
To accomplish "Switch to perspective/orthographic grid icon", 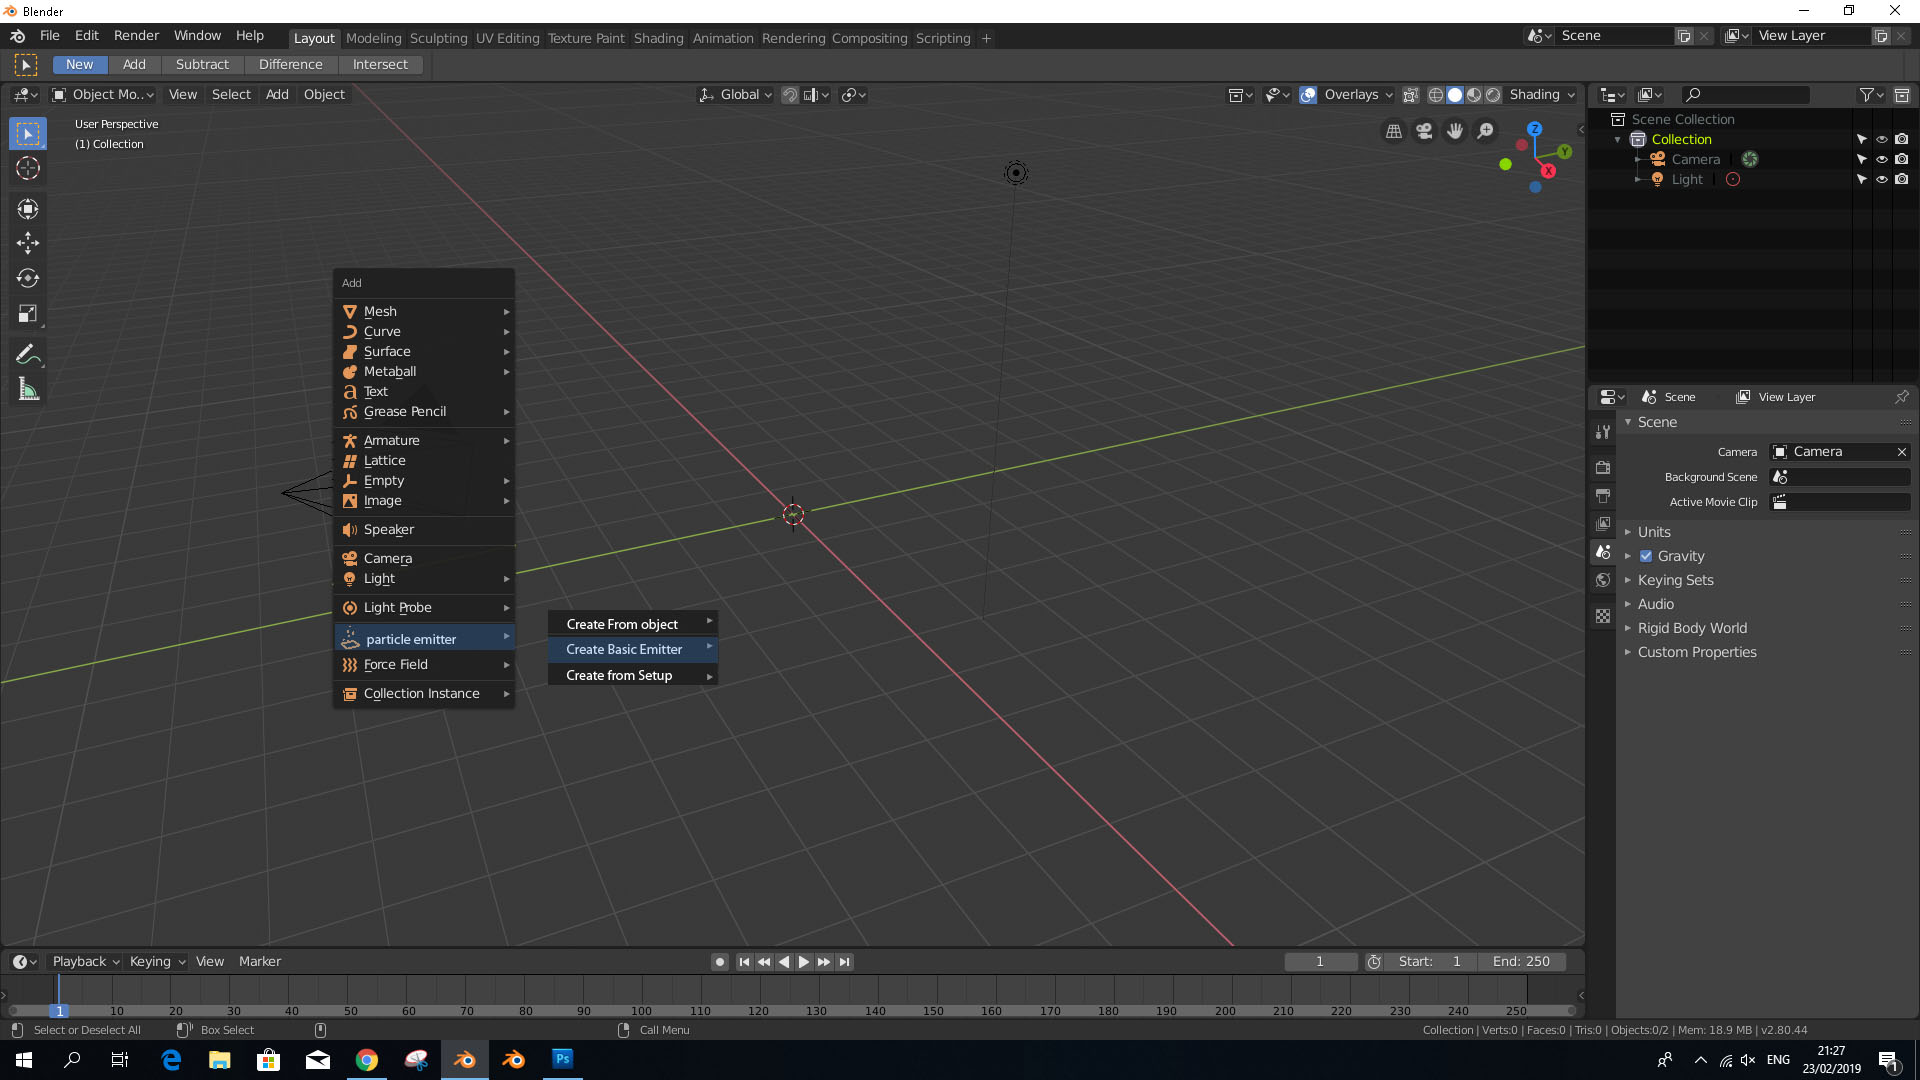I will (x=1393, y=131).
